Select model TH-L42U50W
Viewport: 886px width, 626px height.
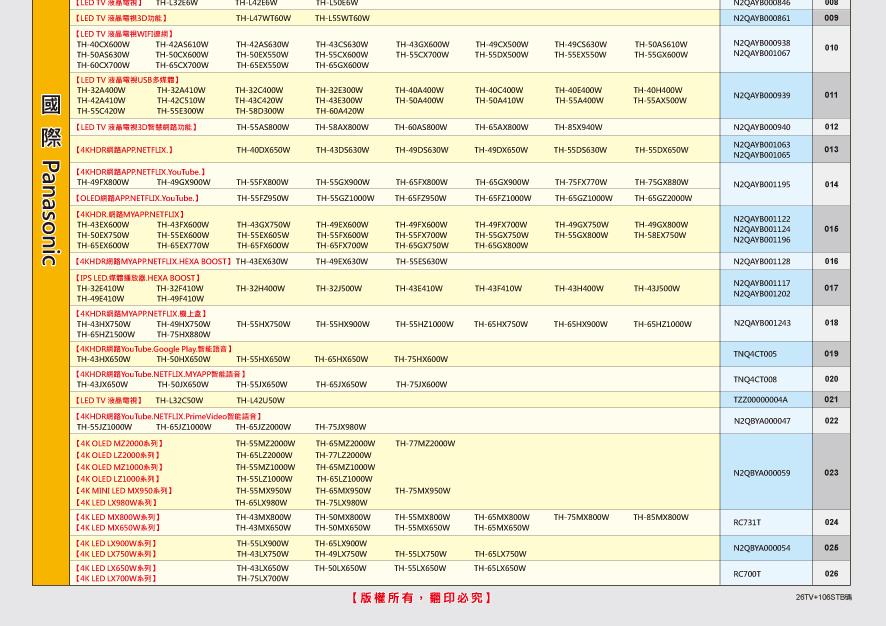(x=260, y=401)
